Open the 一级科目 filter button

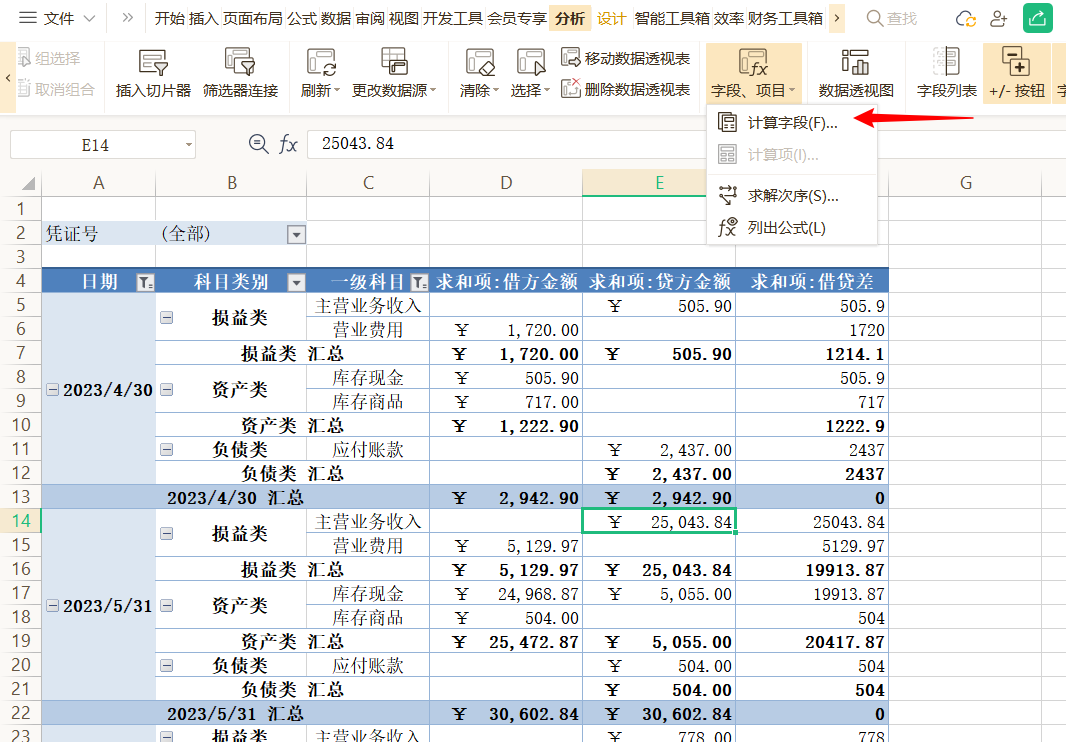point(419,282)
